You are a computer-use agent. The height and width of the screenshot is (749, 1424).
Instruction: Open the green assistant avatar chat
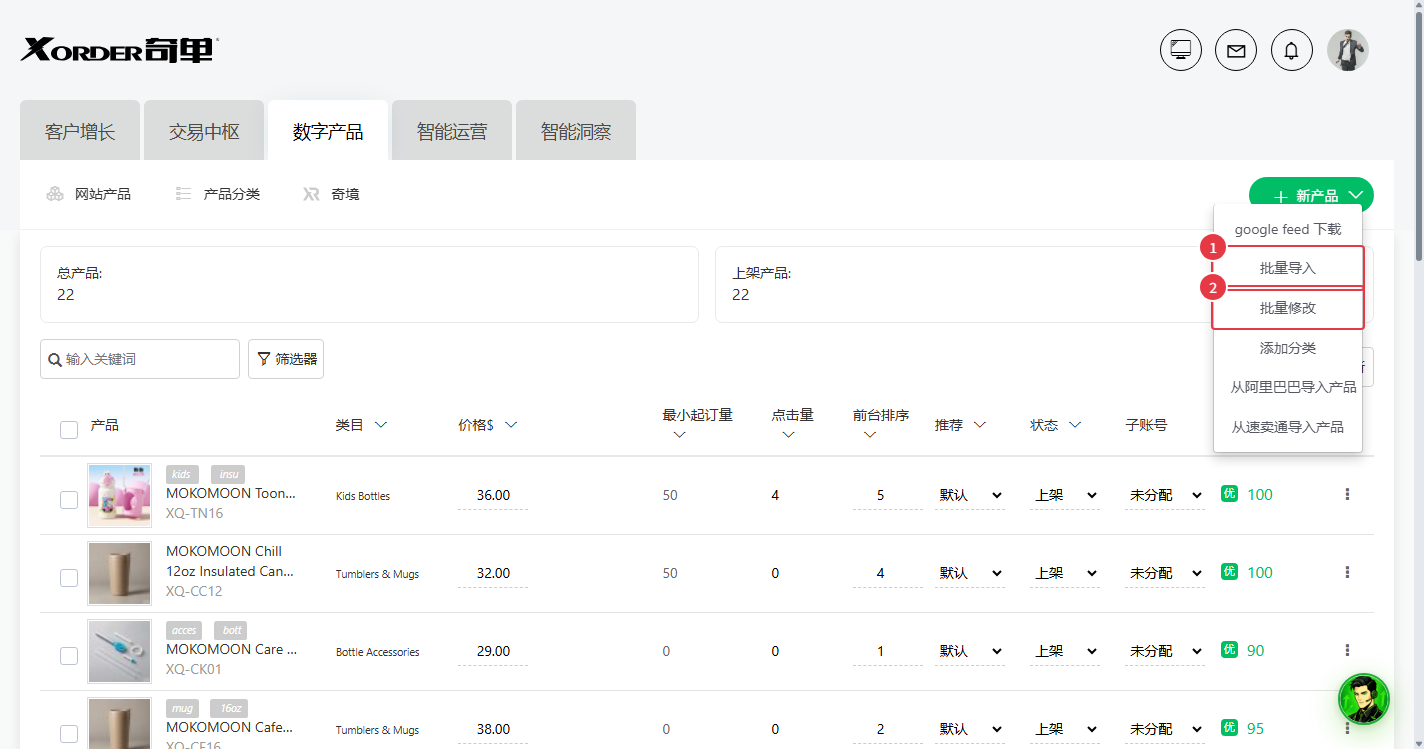tap(1364, 698)
